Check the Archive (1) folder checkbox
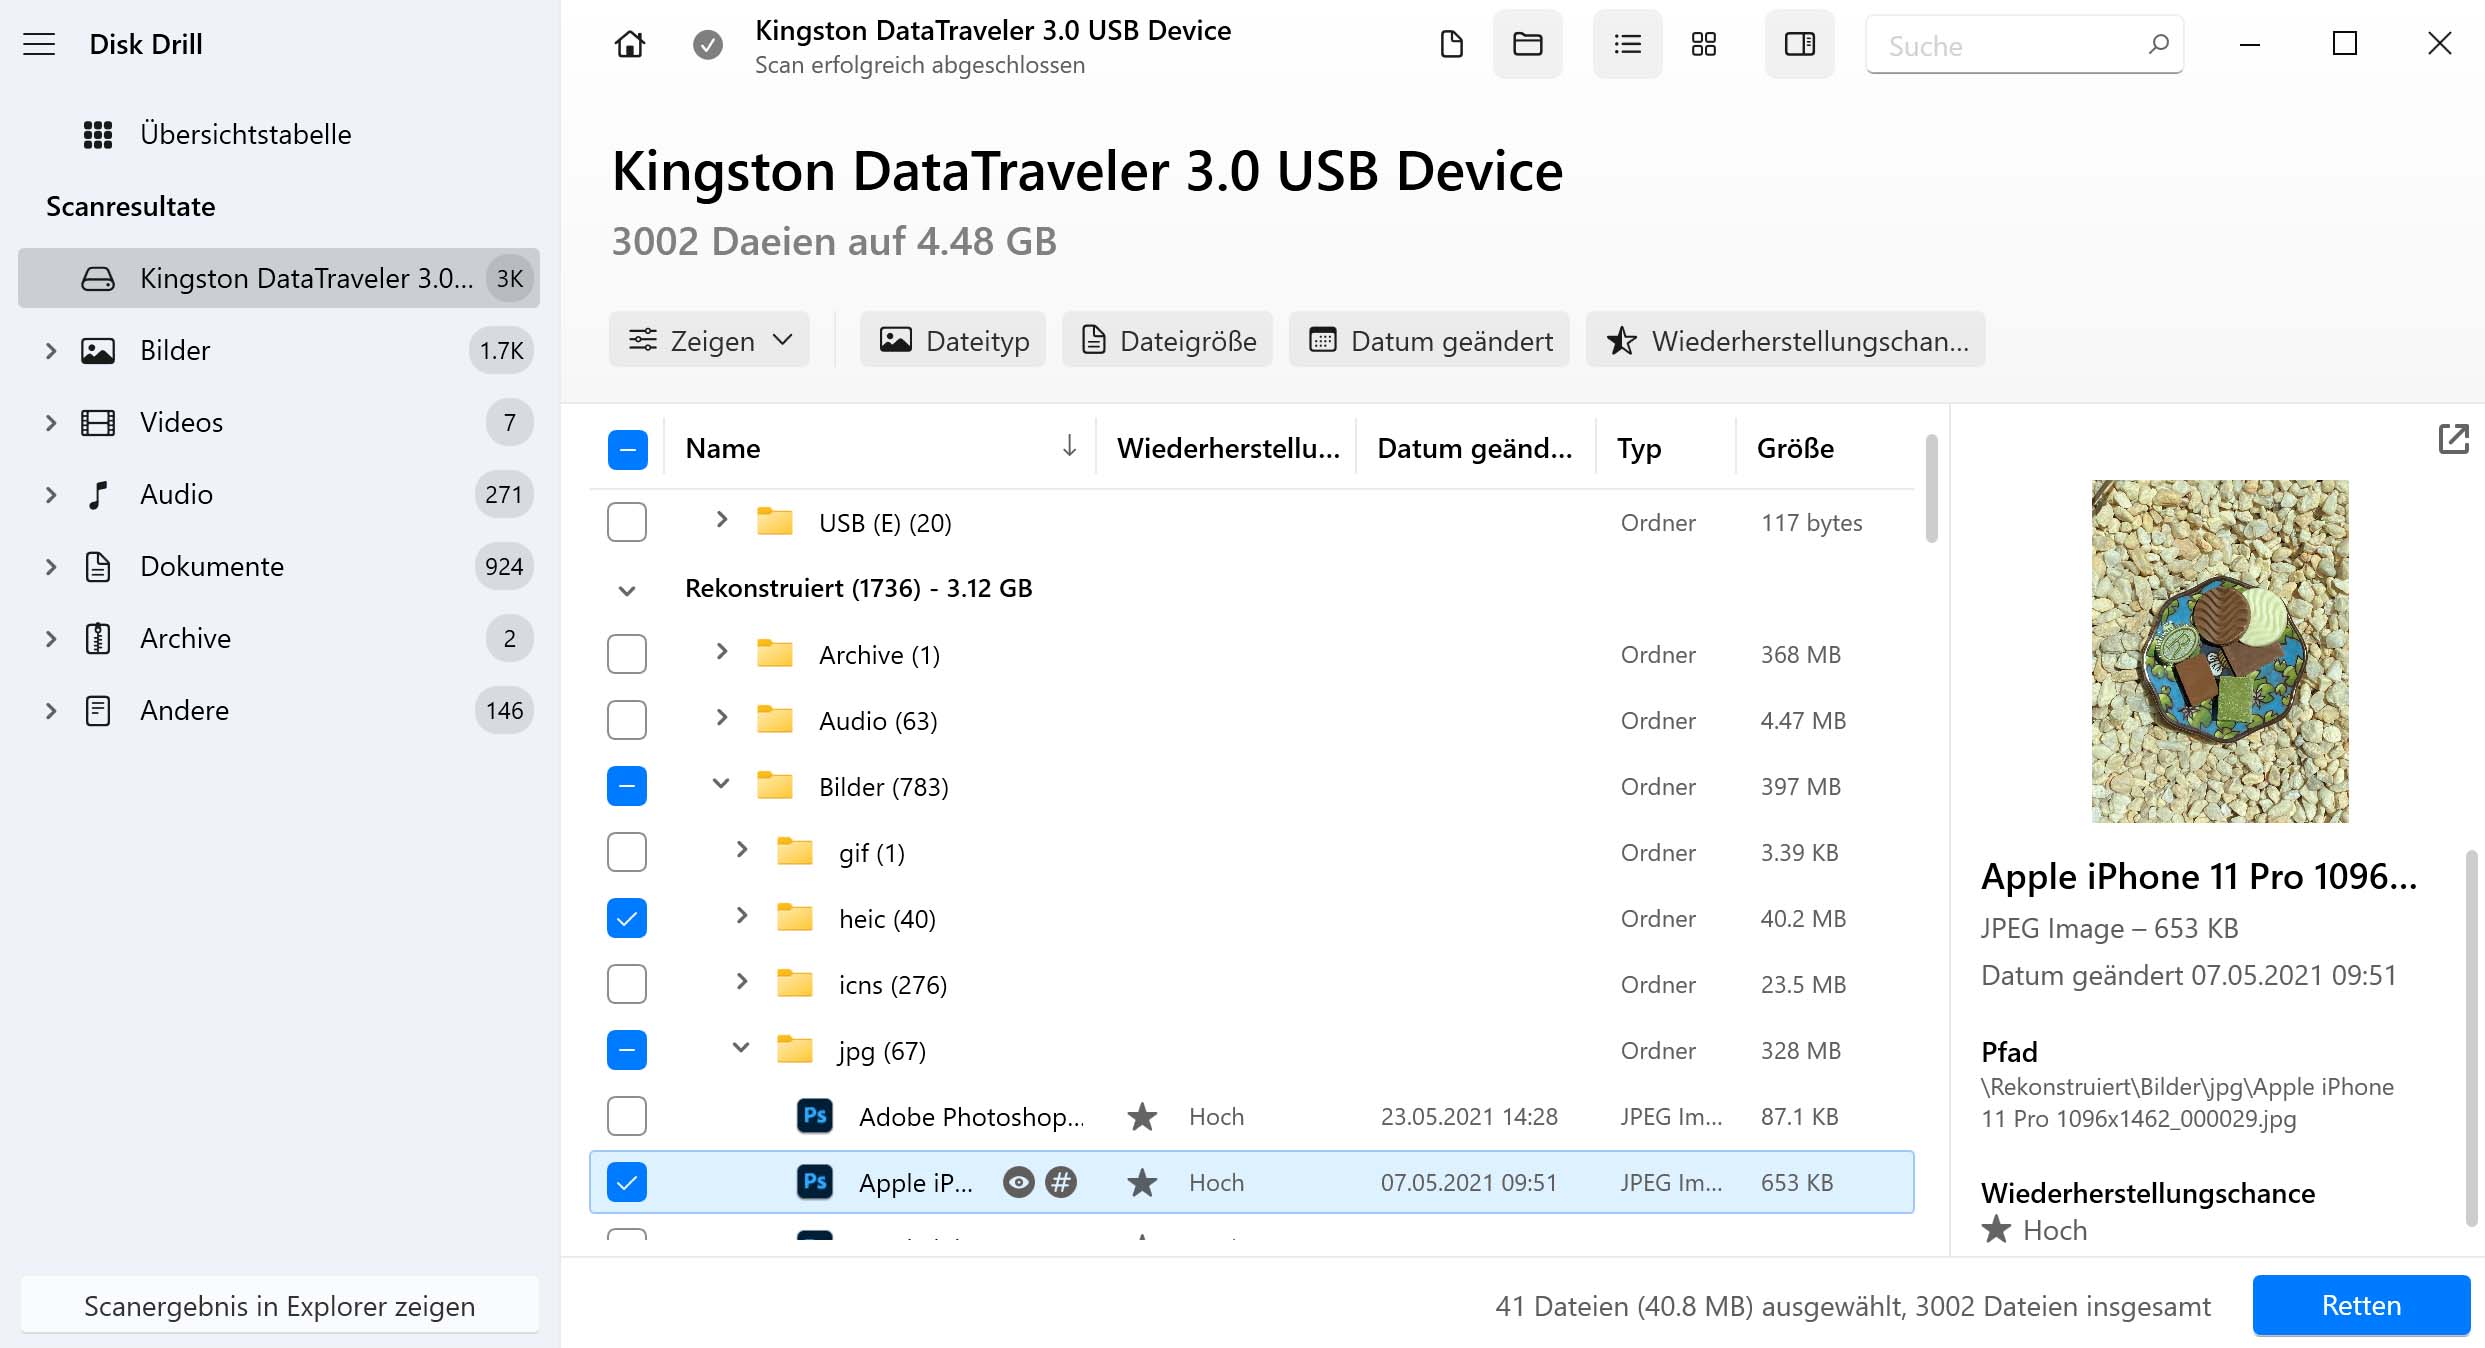The width and height of the screenshot is (2485, 1348). pos(627,654)
